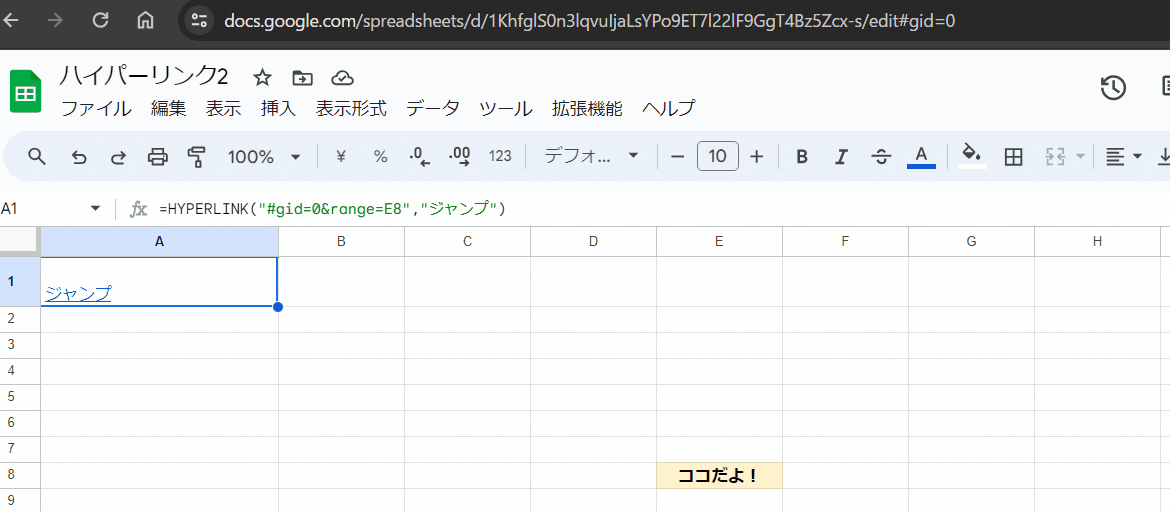Follow the ジャンプ link in A1
The image size is (1170, 512).
78,293
